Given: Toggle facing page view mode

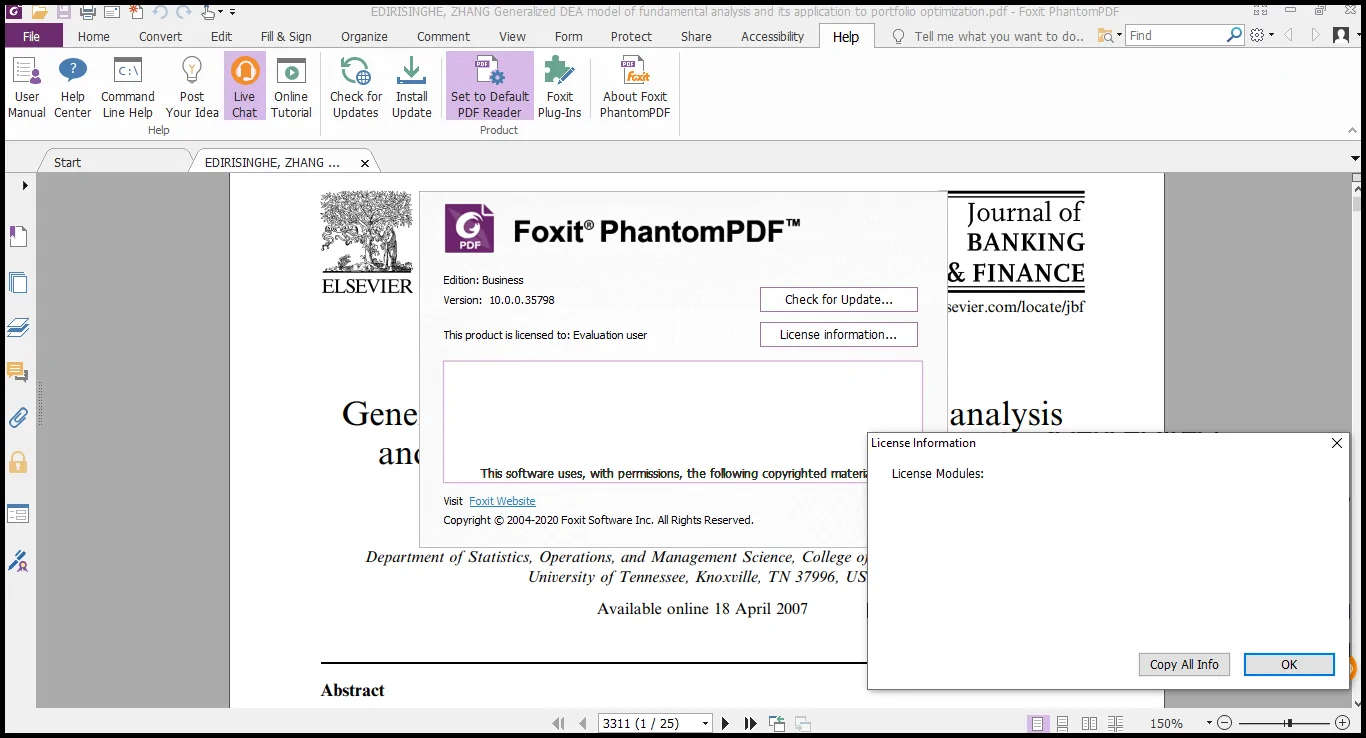Looking at the screenshot, I should [x=1088, y=722].
